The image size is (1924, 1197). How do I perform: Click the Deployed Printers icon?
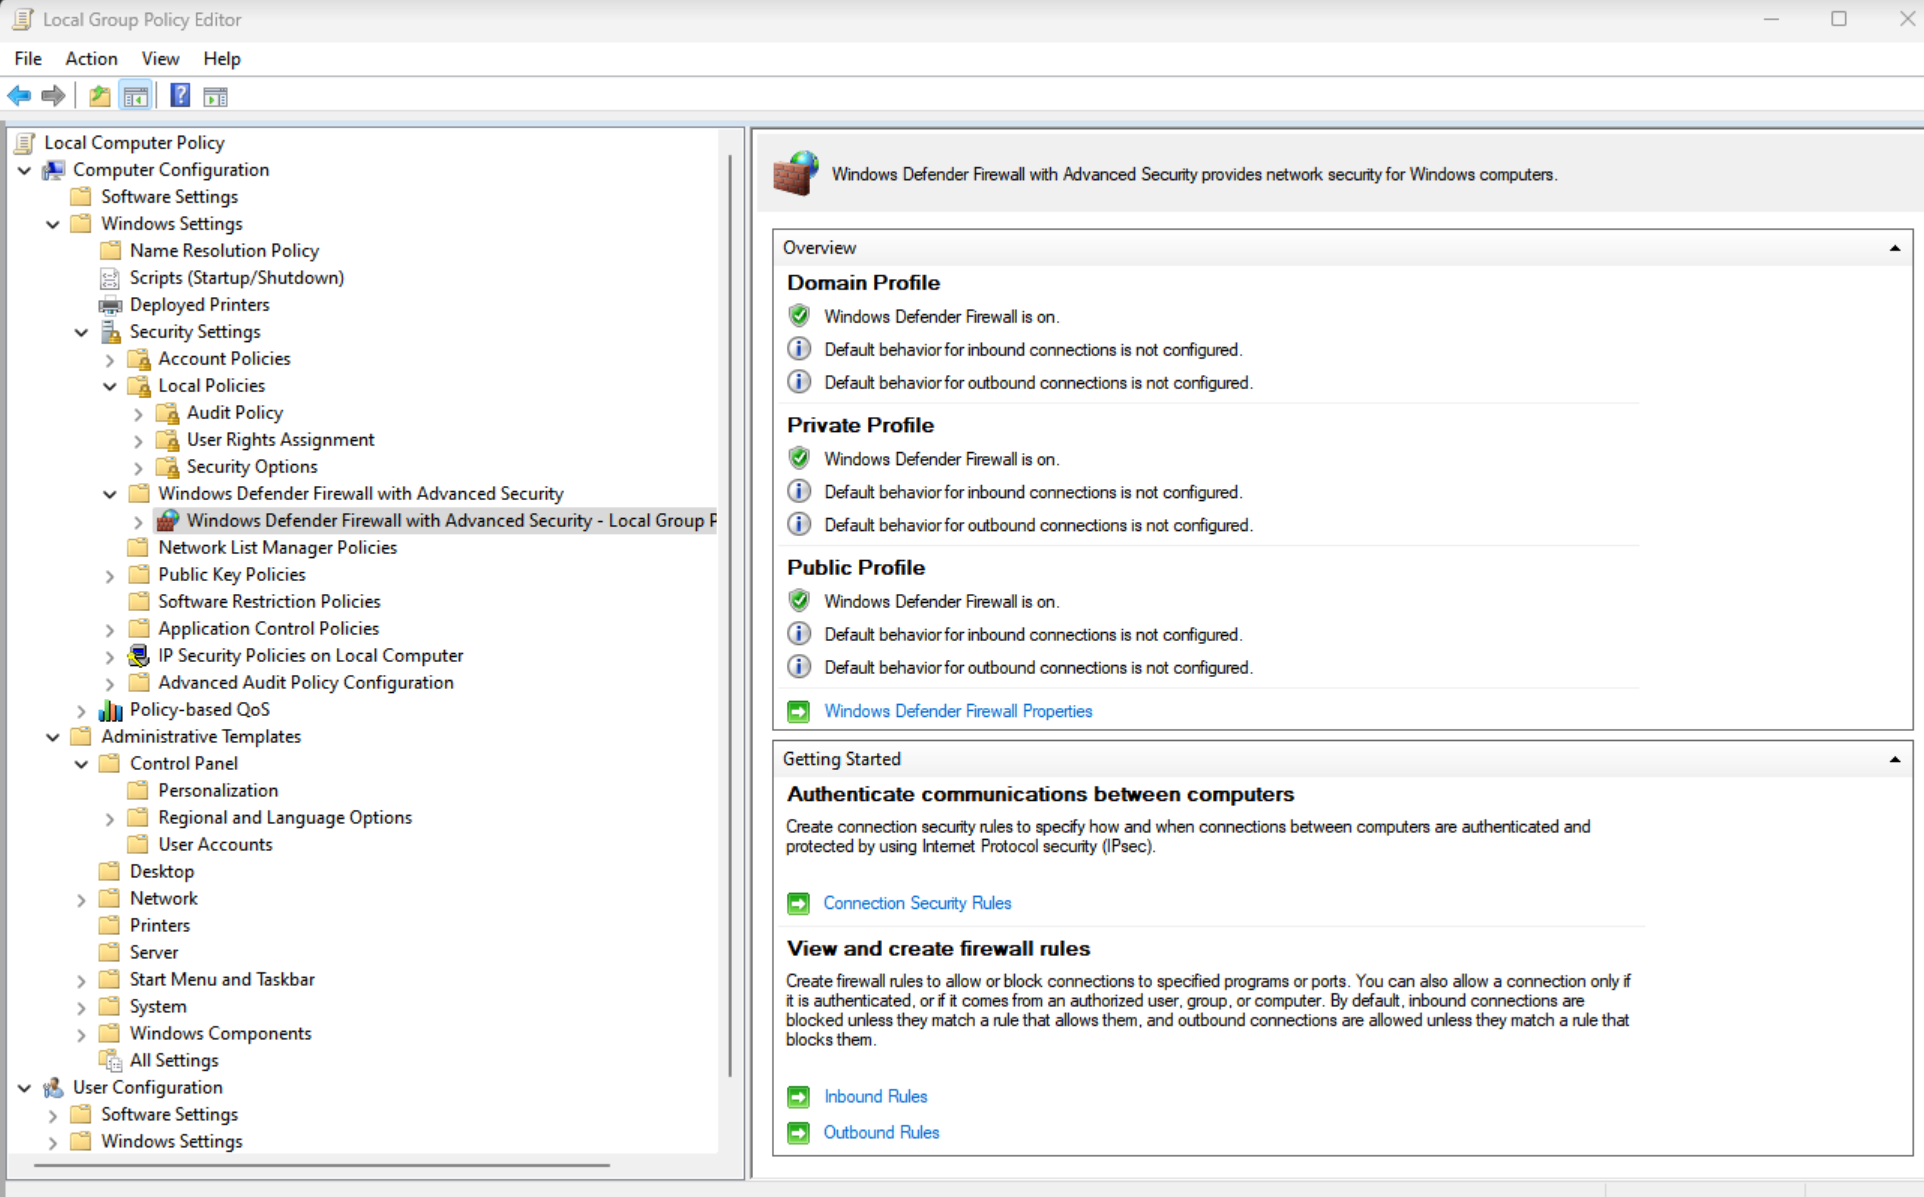point(110,305)
